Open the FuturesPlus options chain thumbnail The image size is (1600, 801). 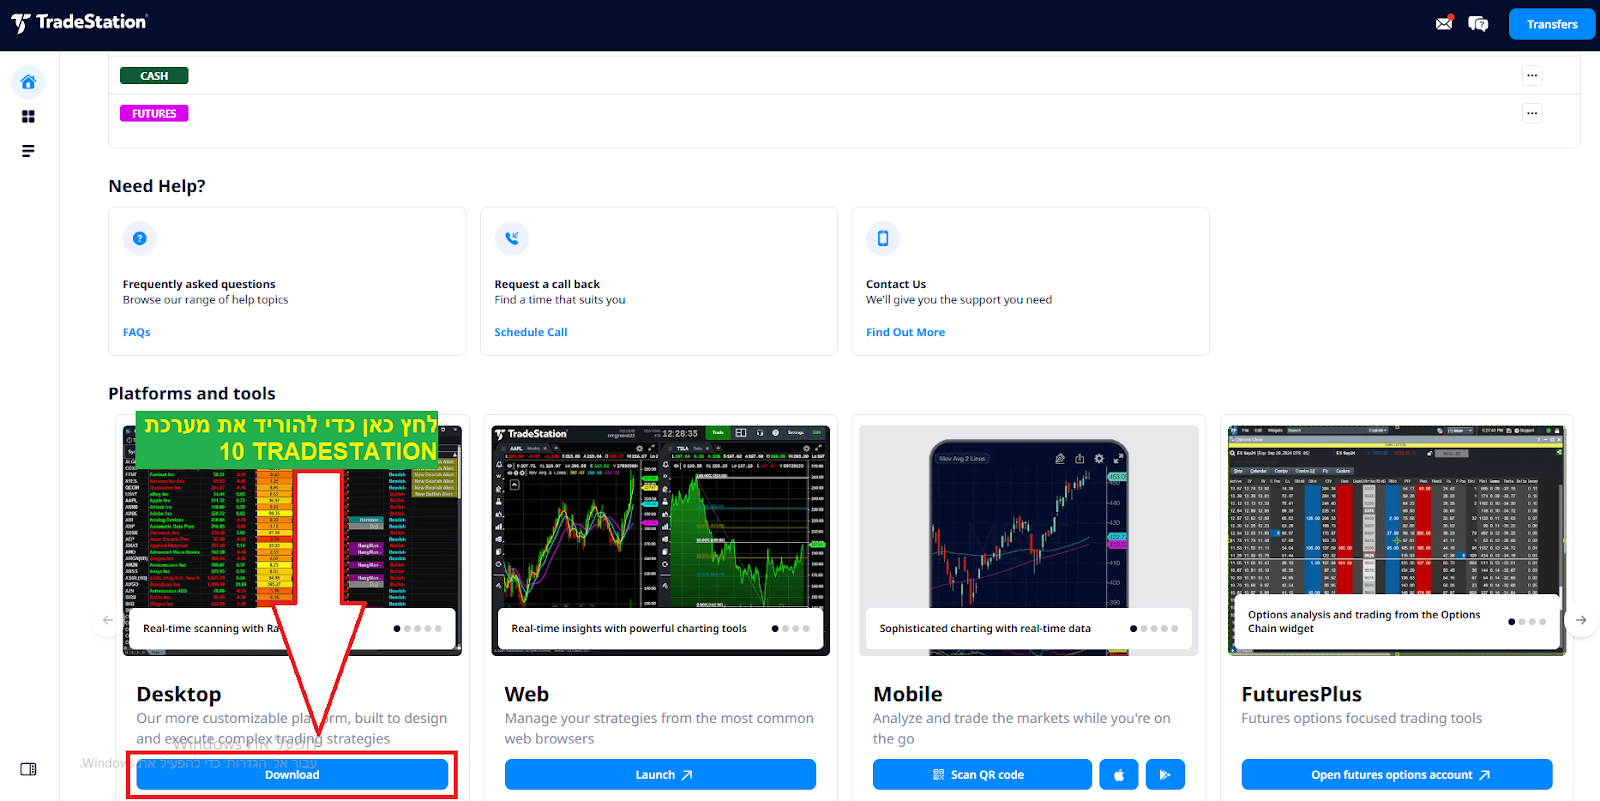1397,541
